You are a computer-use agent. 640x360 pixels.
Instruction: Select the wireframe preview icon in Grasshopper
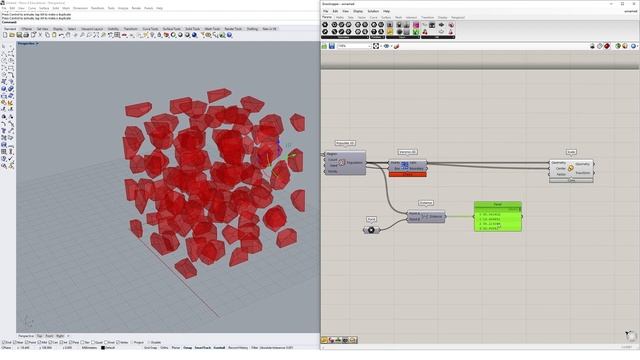click(600, 46)
